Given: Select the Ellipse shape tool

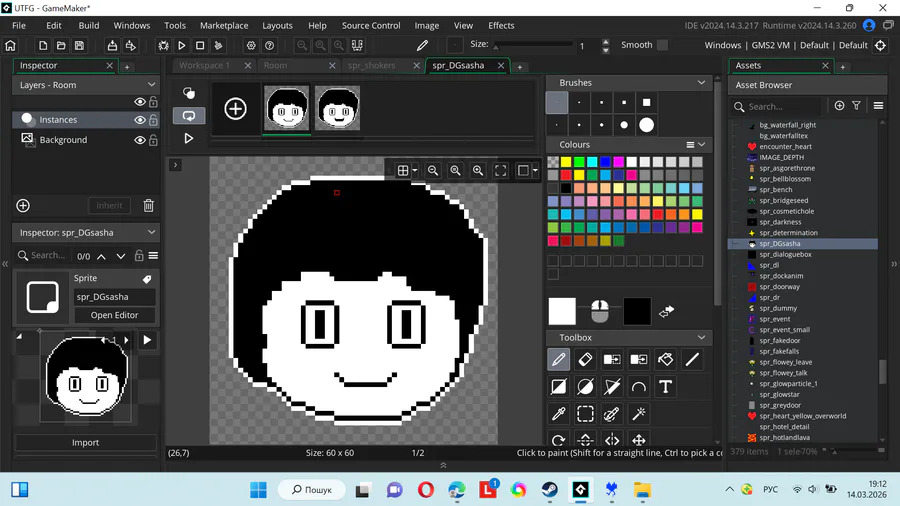Looking at the screenshot, I should coord(585,387).
